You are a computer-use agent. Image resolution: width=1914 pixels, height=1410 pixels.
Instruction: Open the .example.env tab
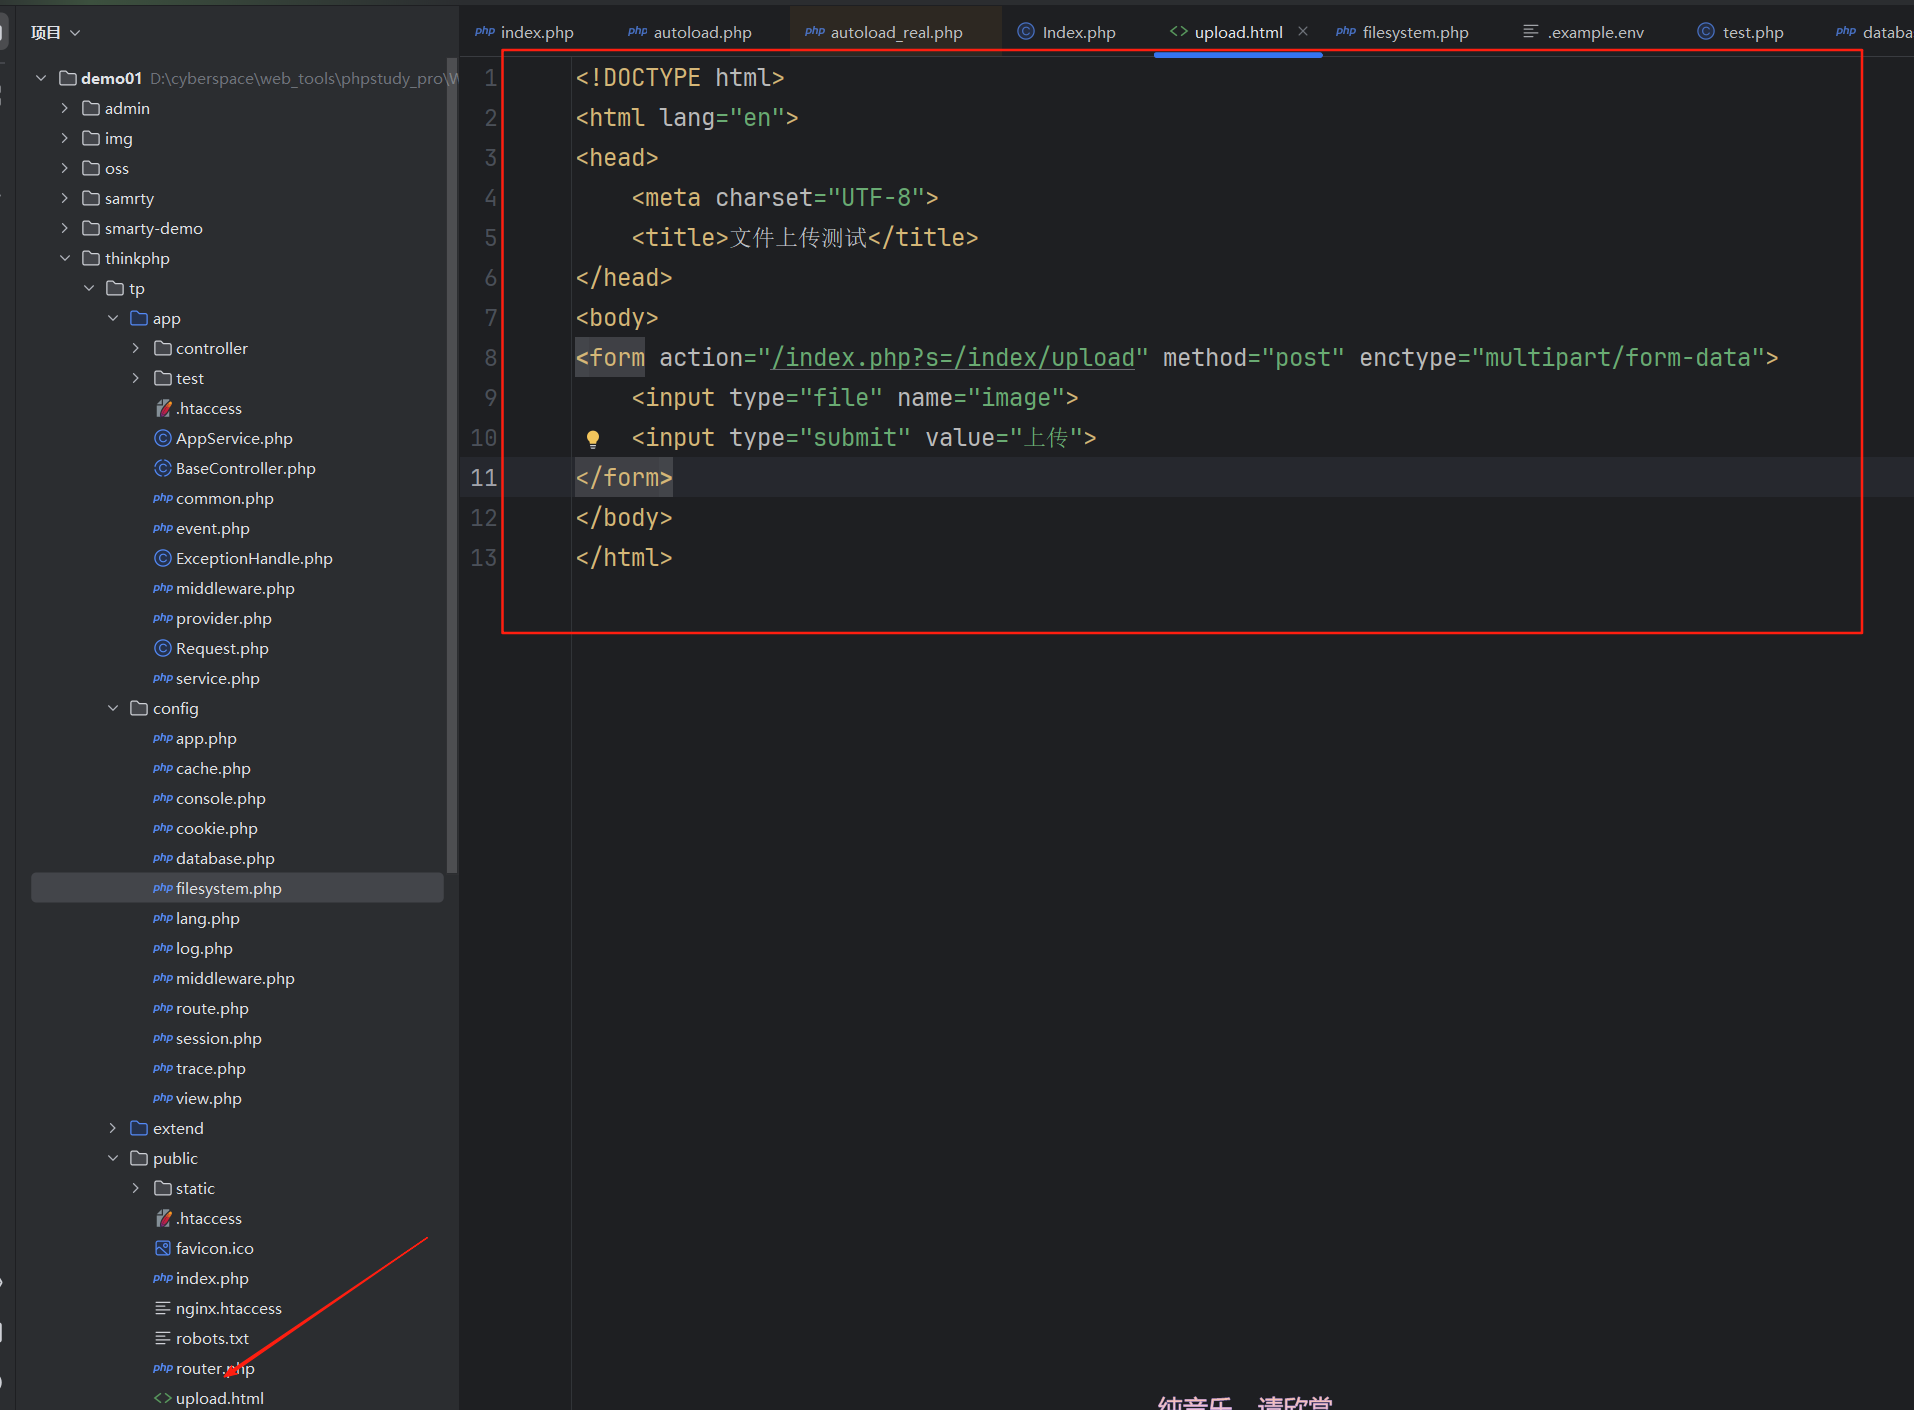pyautogui.click(x=1584, y=32)
